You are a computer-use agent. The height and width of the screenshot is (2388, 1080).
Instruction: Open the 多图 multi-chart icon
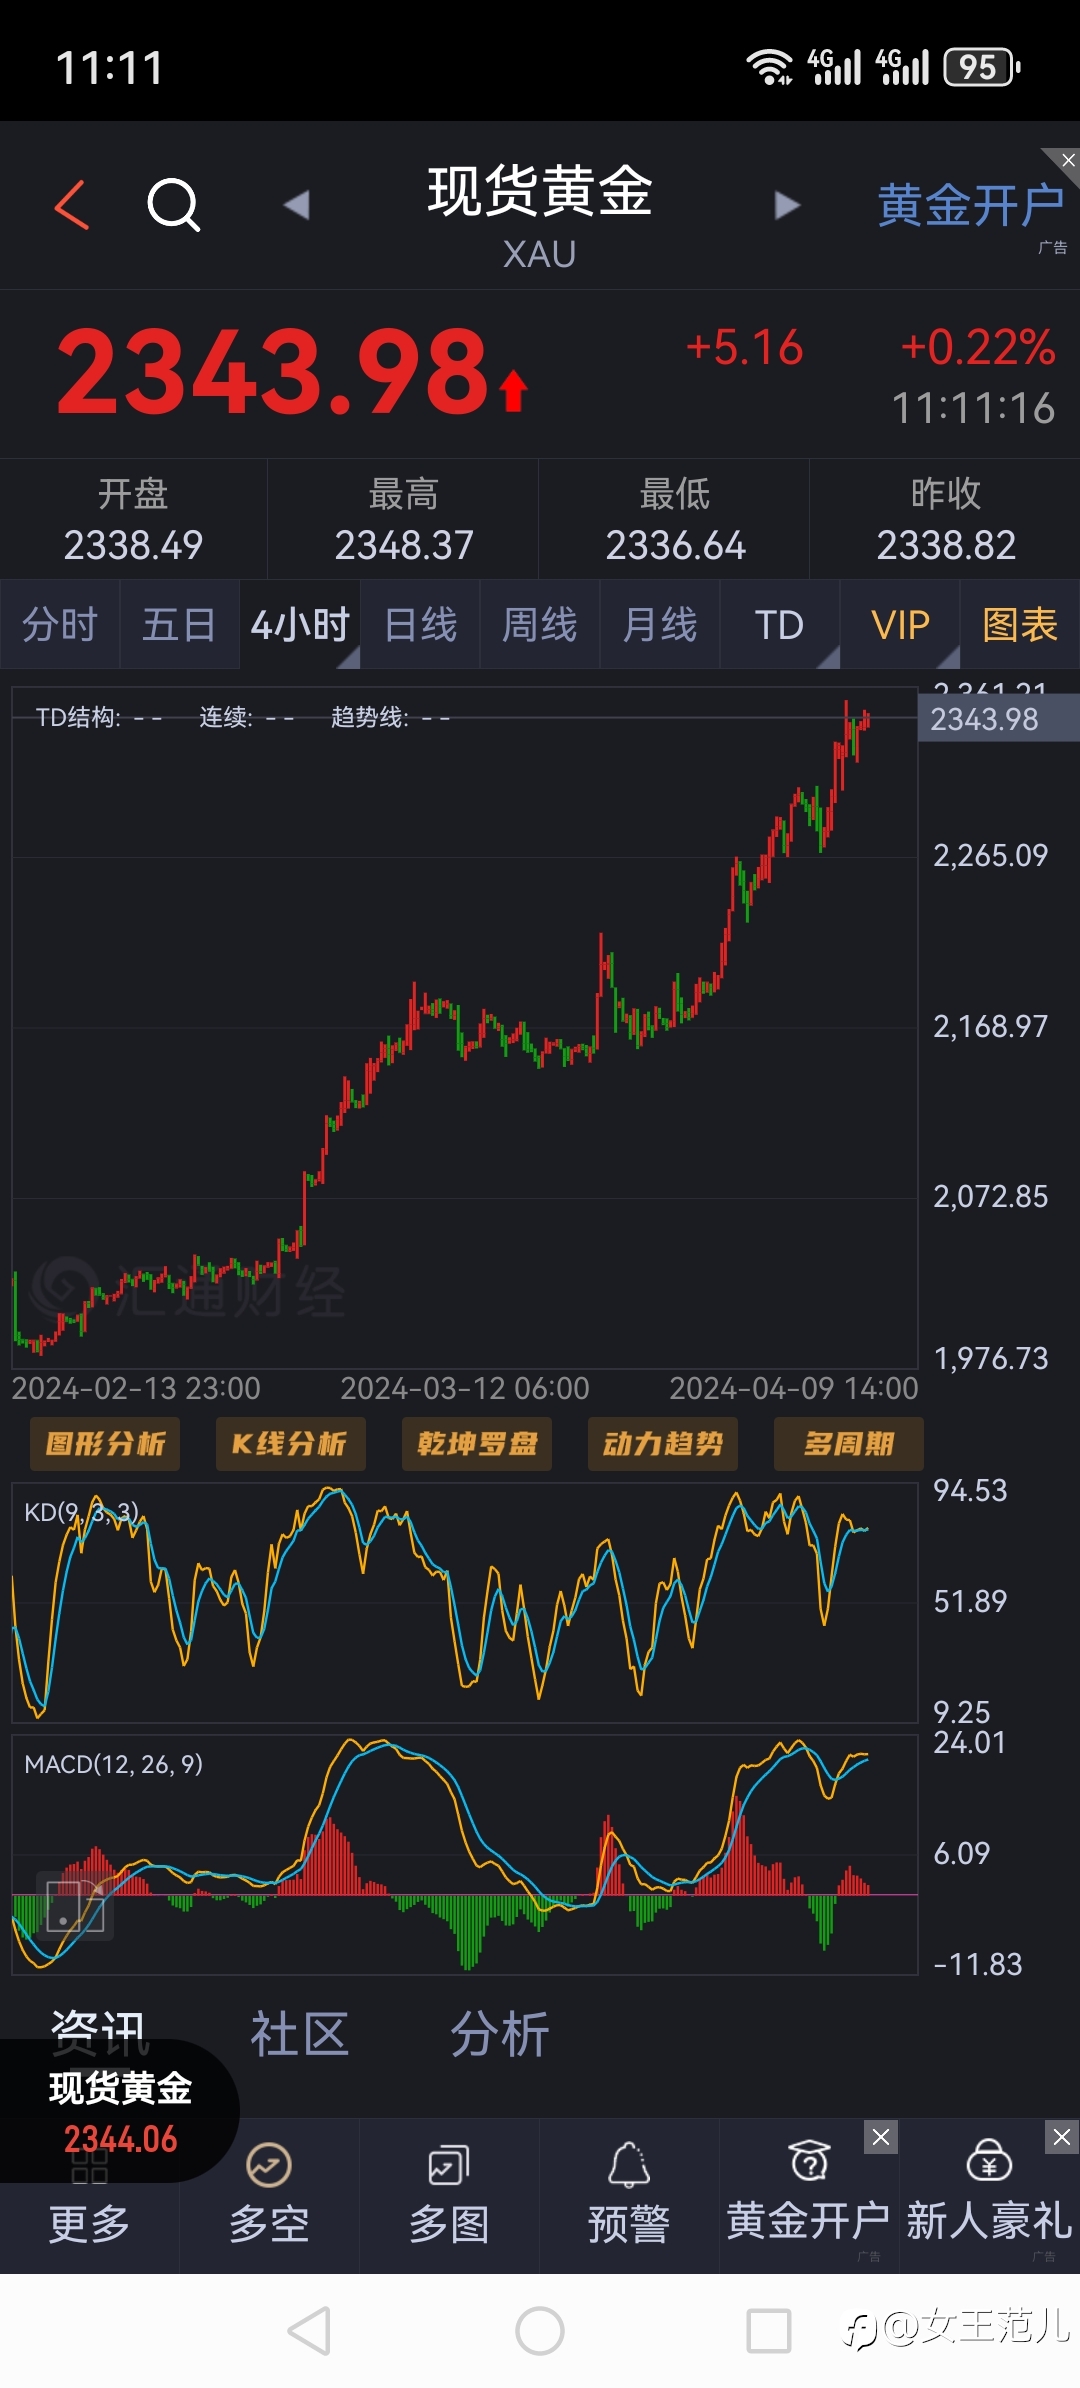(449, 2196)
